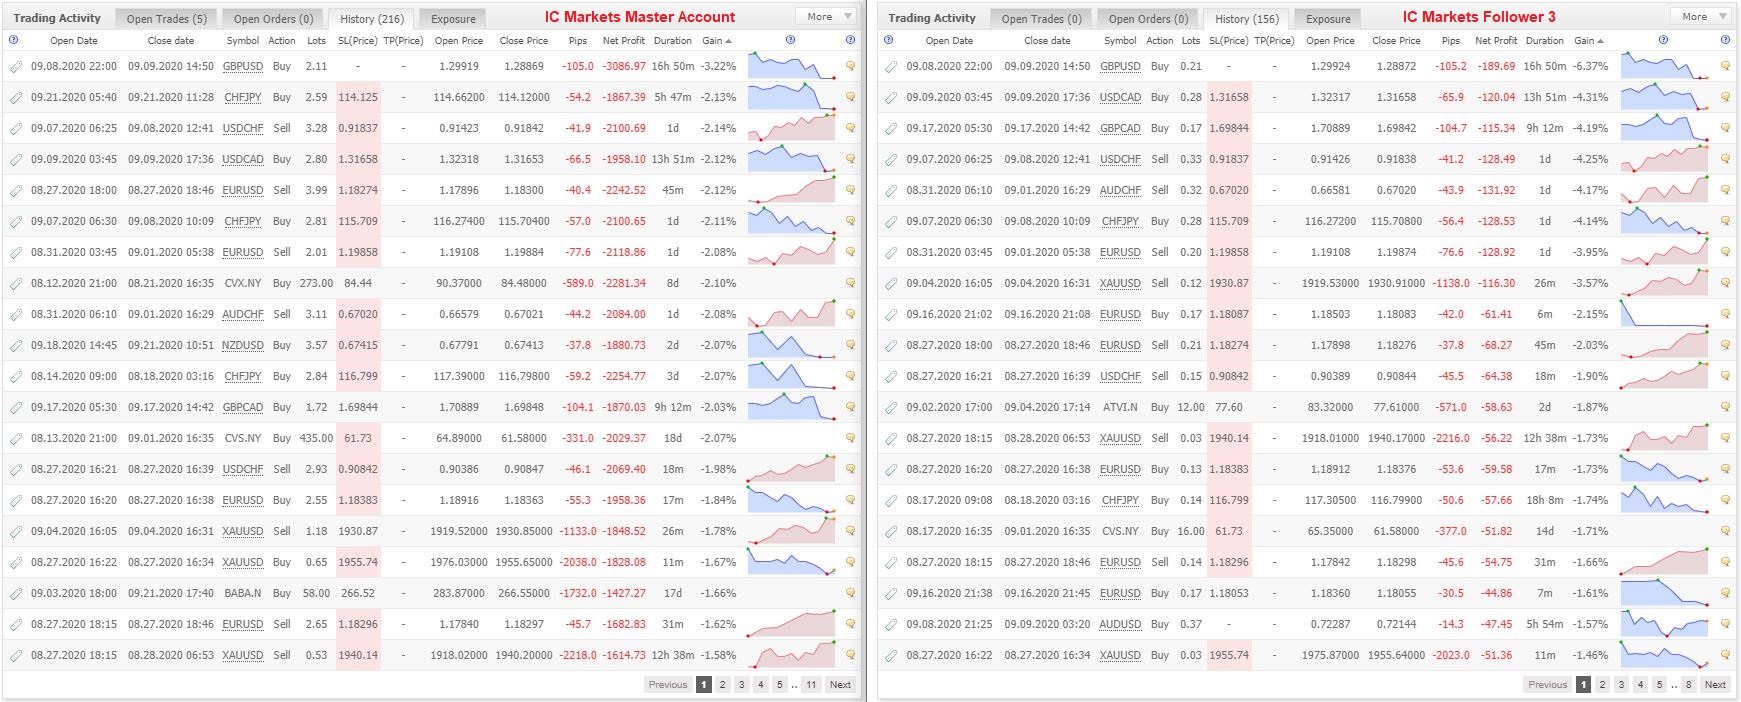Select History (216) tab in Master Account
Viewport: 1741px width, 702px height.
(371, 18)
